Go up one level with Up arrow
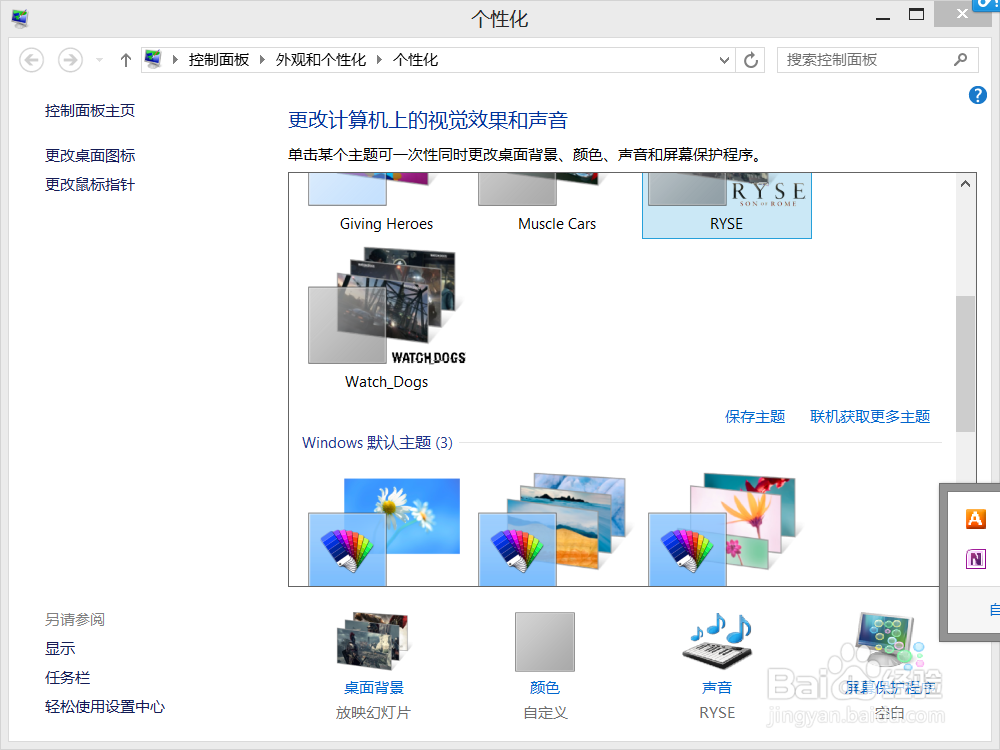 point(126,61)
